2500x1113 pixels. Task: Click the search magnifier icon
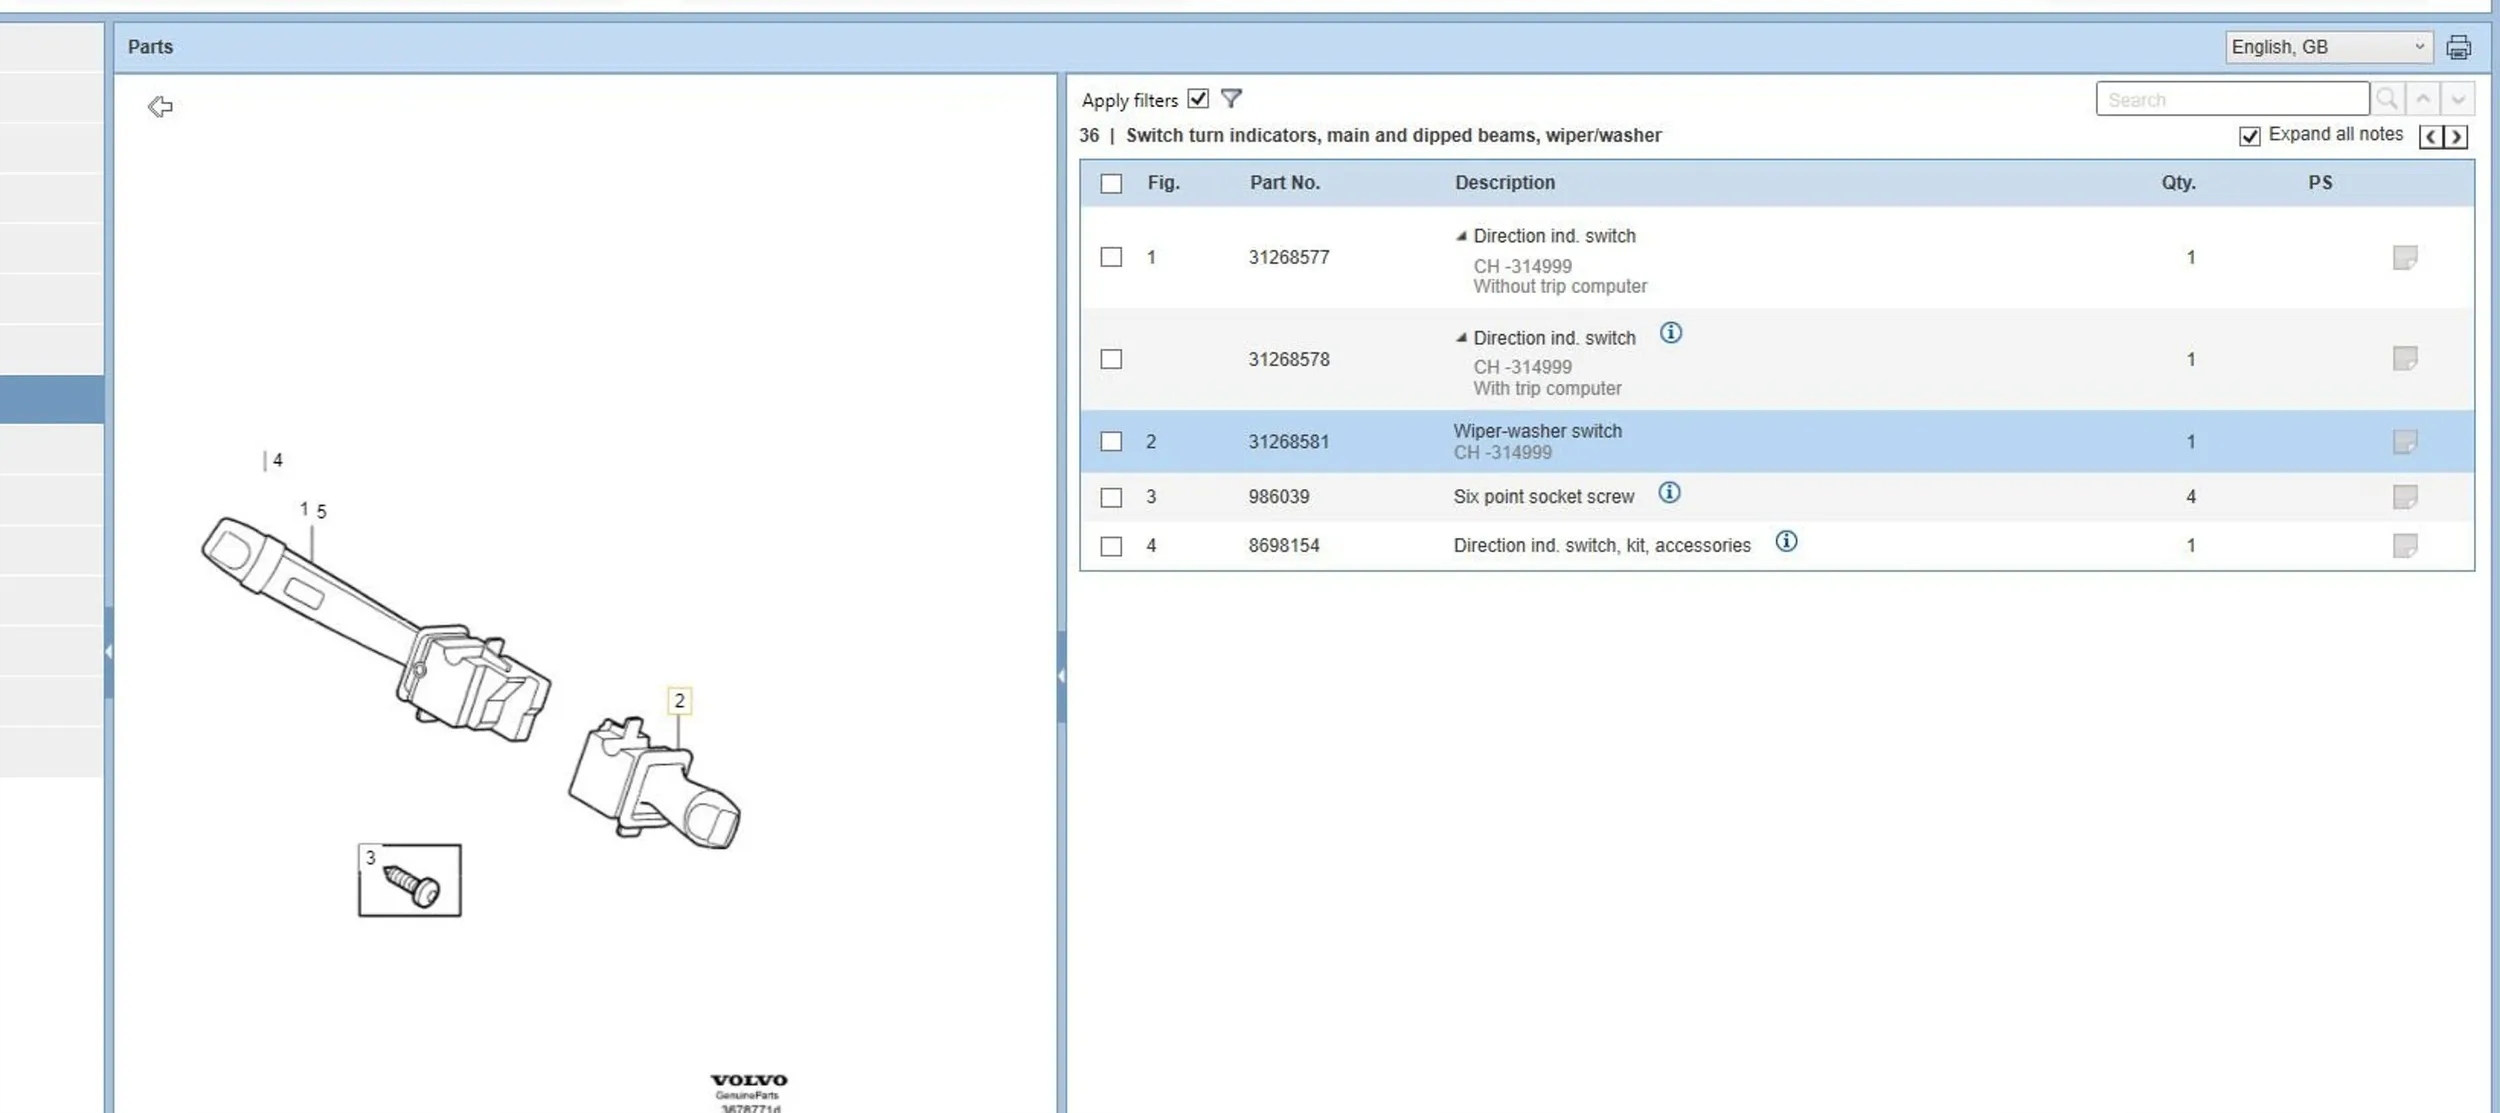point(2387,99)
